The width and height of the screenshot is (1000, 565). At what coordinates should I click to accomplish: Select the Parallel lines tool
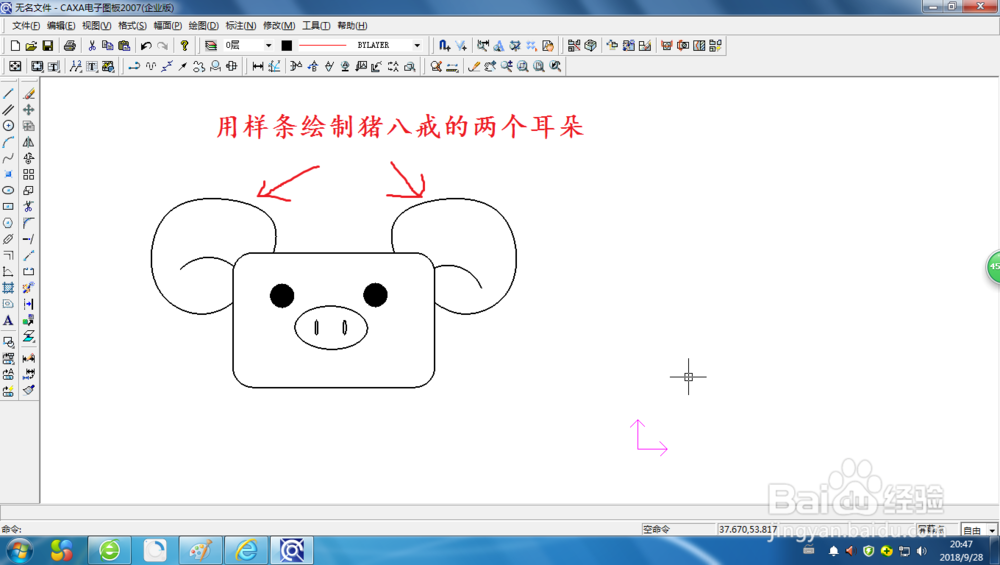(x=8, y=110)
